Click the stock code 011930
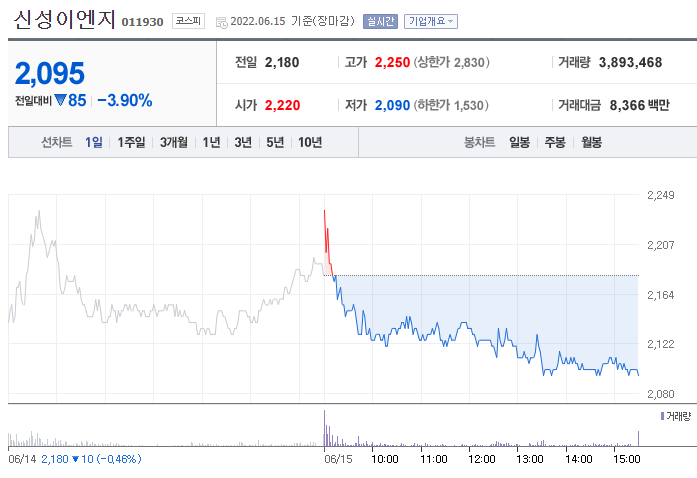The height and width of the screenshot is (478, 697). pos(142,22)
